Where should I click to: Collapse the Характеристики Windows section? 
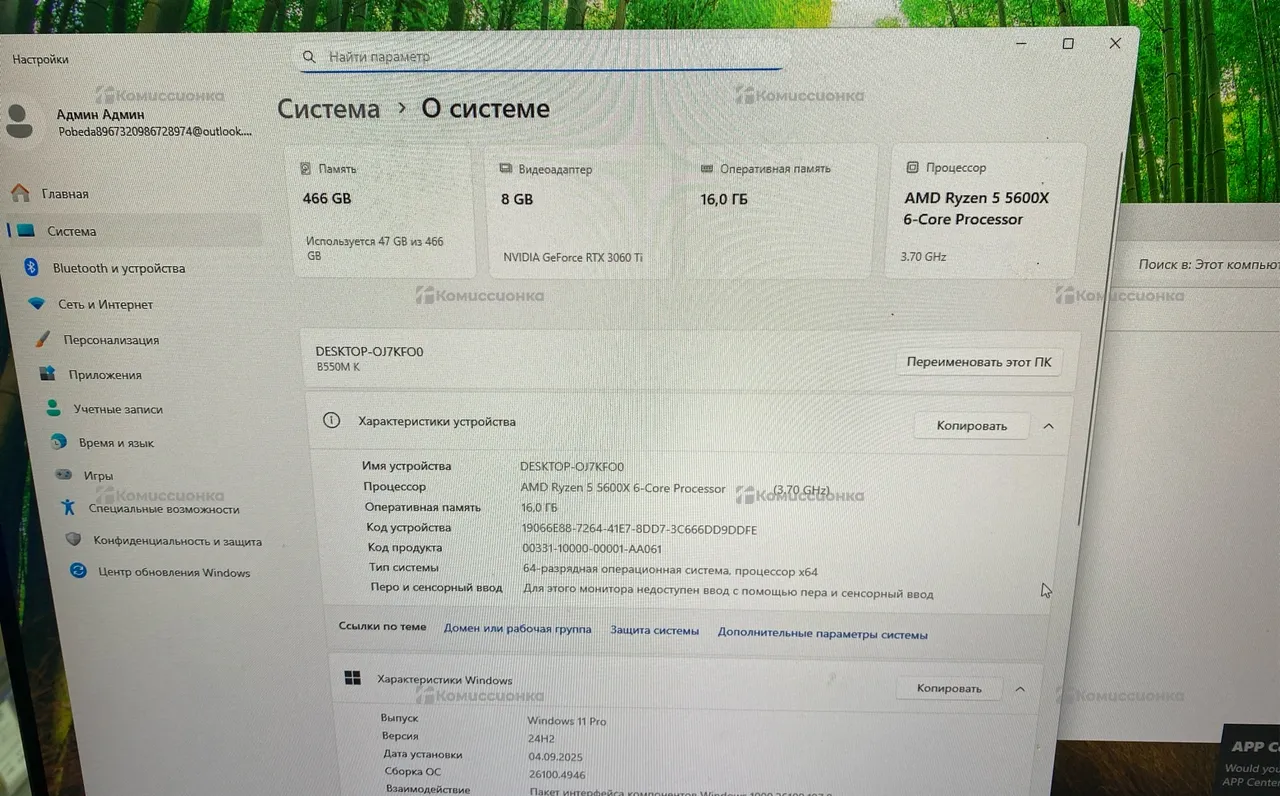coord(1020,688)
